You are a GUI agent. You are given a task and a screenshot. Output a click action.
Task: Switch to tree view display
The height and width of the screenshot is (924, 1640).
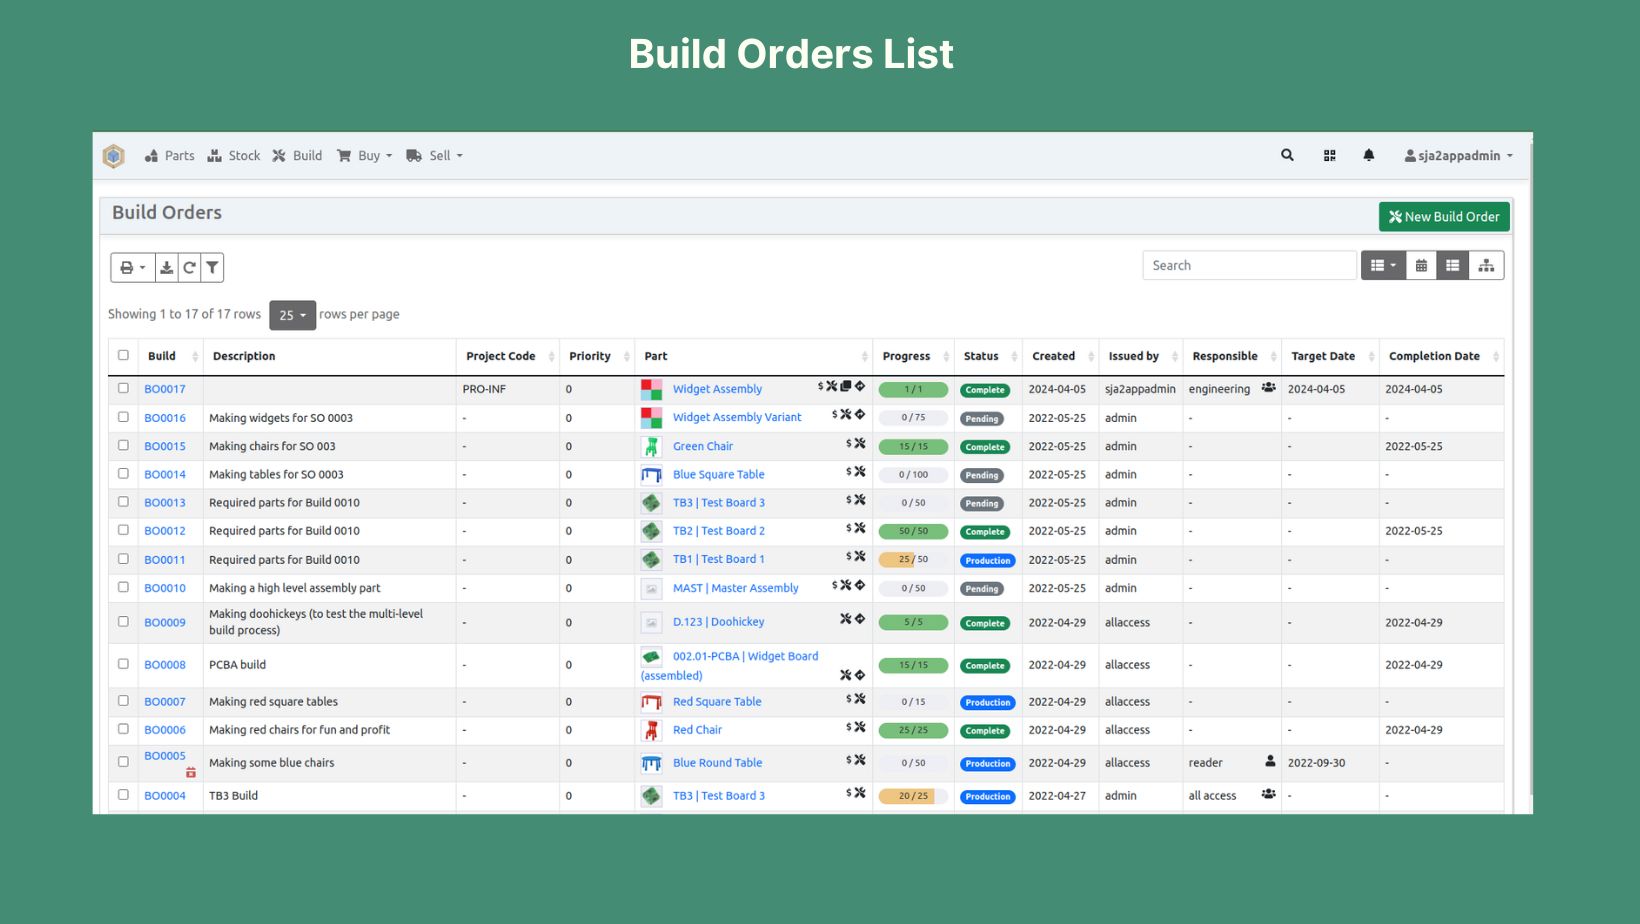(1486, 265)
